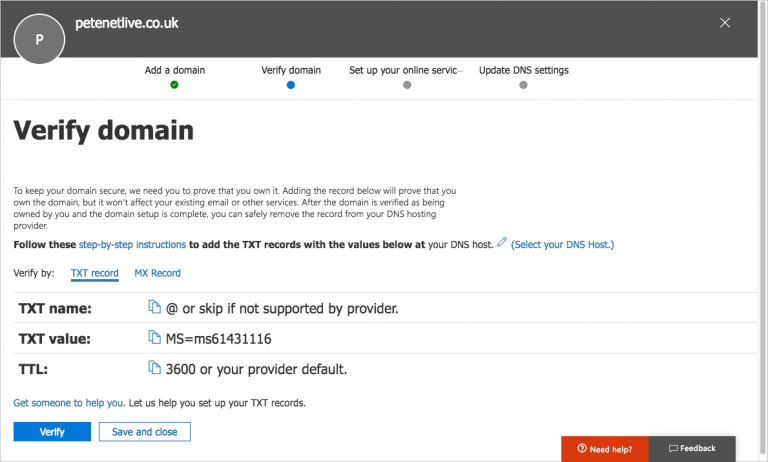Copy the TXT value MS=ms61431116 icon
This screenshot has width=768, height=462.
click(x=154, y=338)
